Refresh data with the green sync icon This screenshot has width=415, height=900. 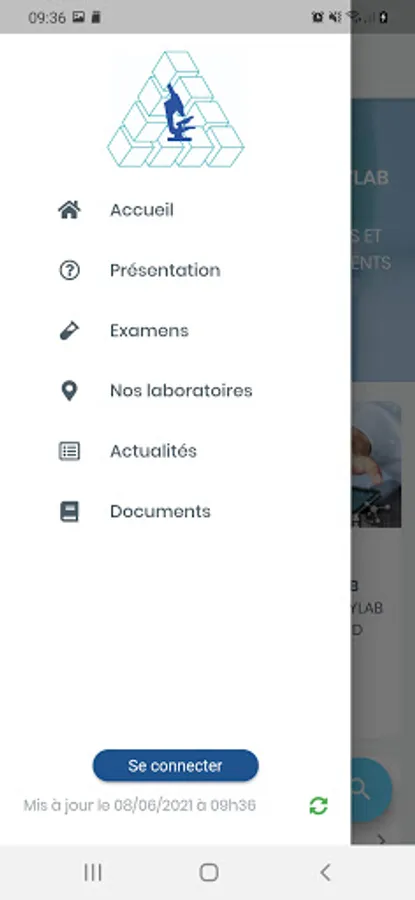[x=319, y=806]
